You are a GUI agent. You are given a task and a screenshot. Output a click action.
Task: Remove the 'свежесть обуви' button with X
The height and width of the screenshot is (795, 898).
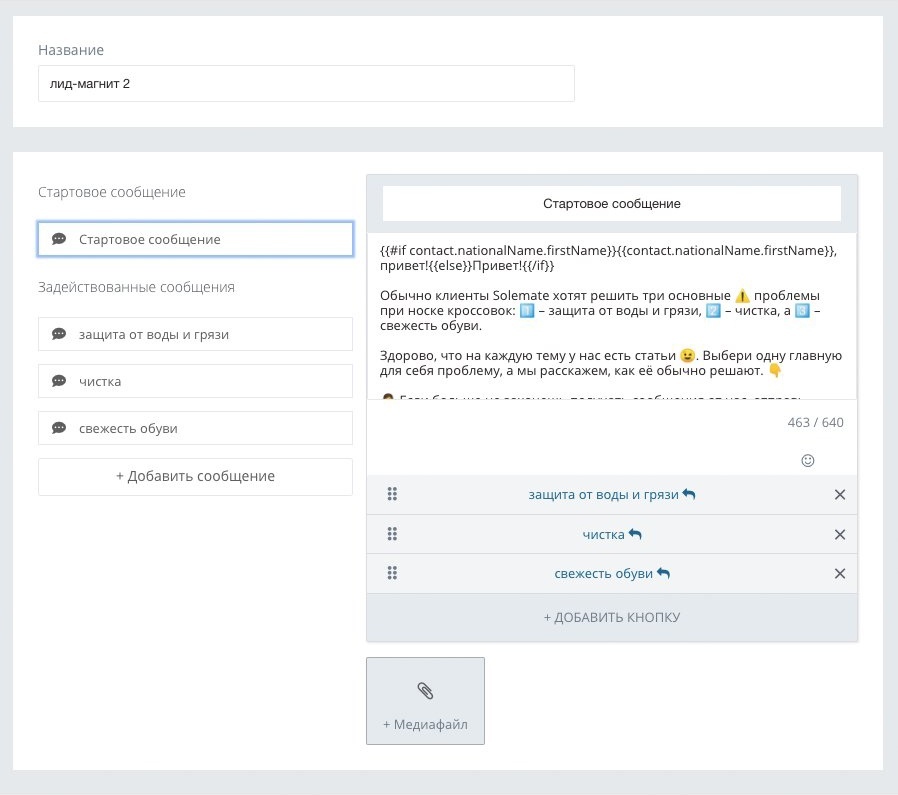pos(840,574)
